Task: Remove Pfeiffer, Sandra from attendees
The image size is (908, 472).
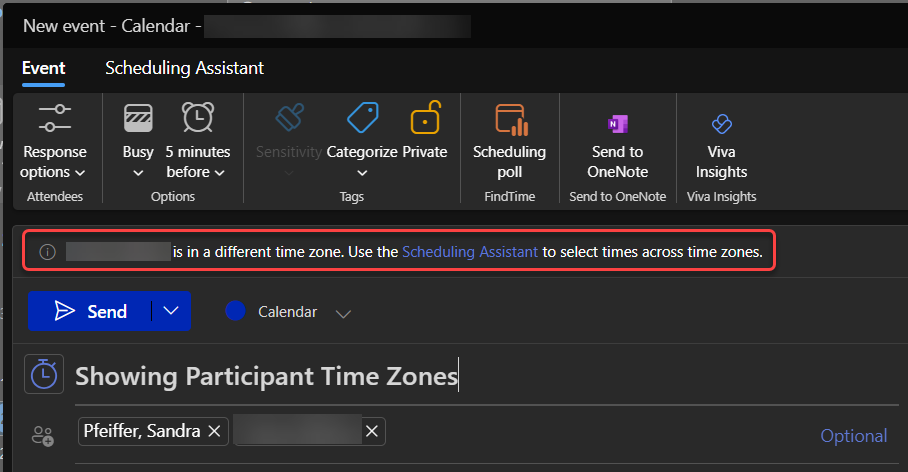Action: click(213, 432)
